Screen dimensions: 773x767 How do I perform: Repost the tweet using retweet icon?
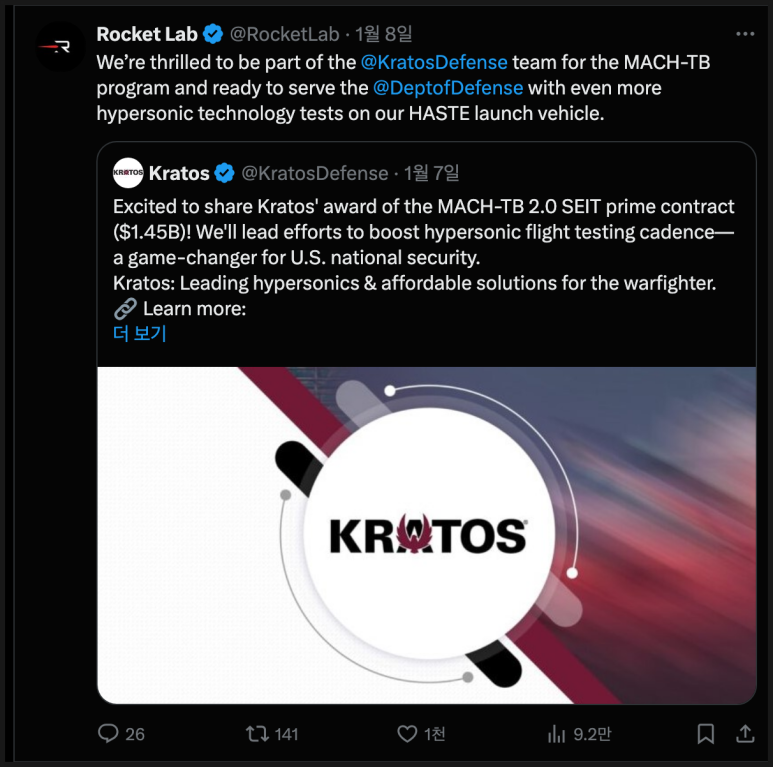click(257, 733)
